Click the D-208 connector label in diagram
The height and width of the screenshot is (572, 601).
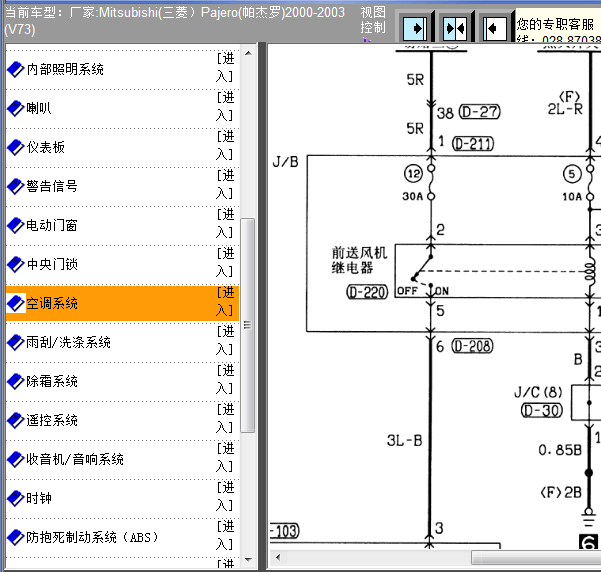[x=473, y=347]
